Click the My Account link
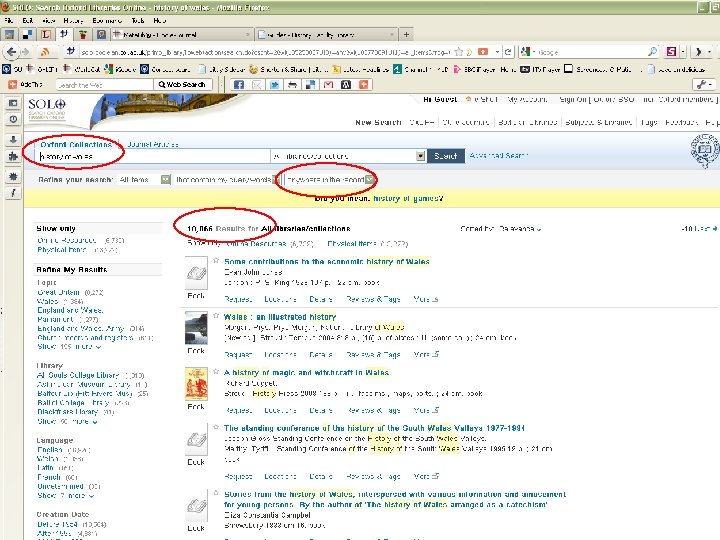The height and width of the screenshot is (540, 720). pyautogui.click(x=527, y=99)
